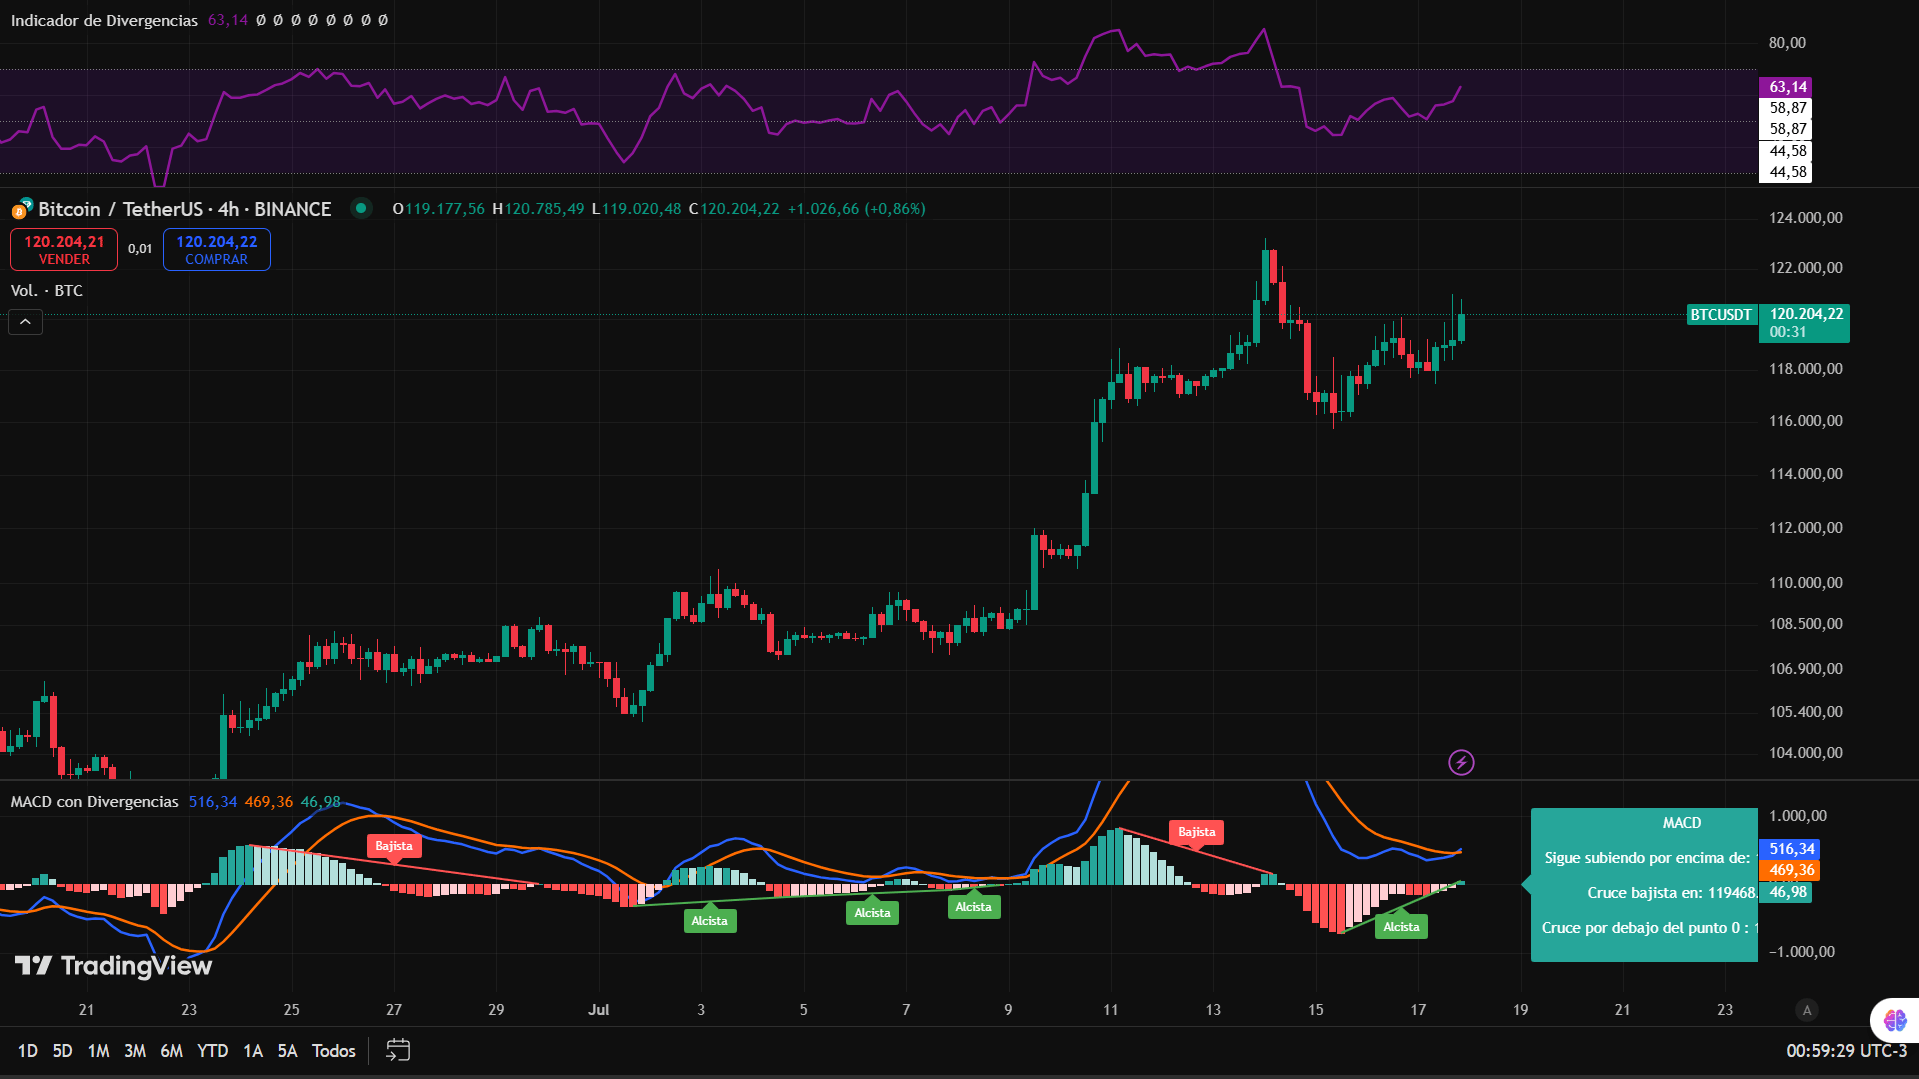Select the 6M time range
The width and height of the screenshot is (1919, 1079).
point(172,1050)
